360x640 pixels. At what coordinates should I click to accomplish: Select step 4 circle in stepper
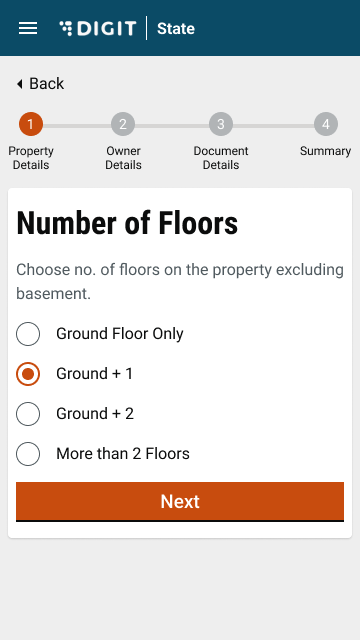point(326,124)
